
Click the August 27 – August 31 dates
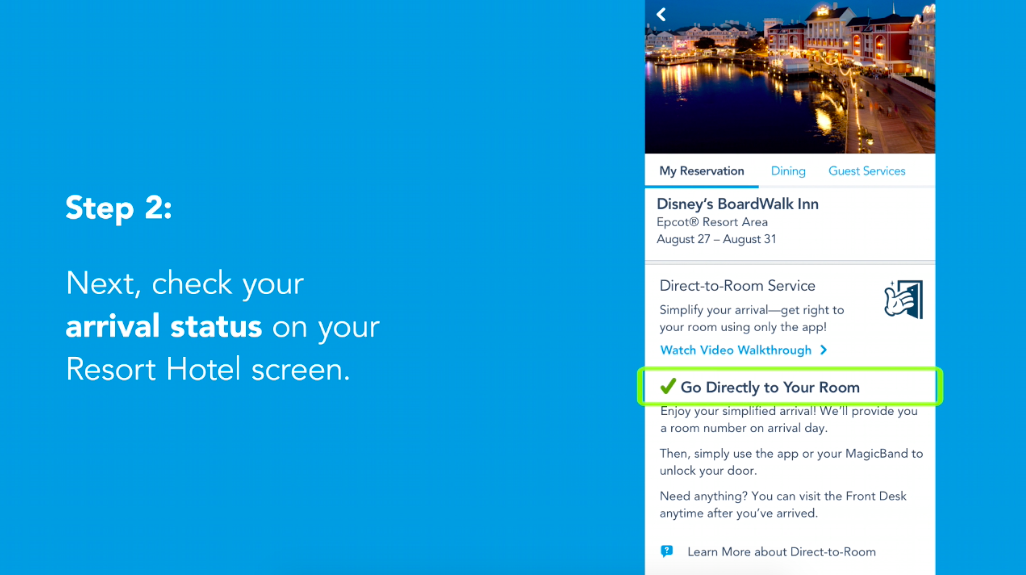pyautogui.click(x=716, y=239)
